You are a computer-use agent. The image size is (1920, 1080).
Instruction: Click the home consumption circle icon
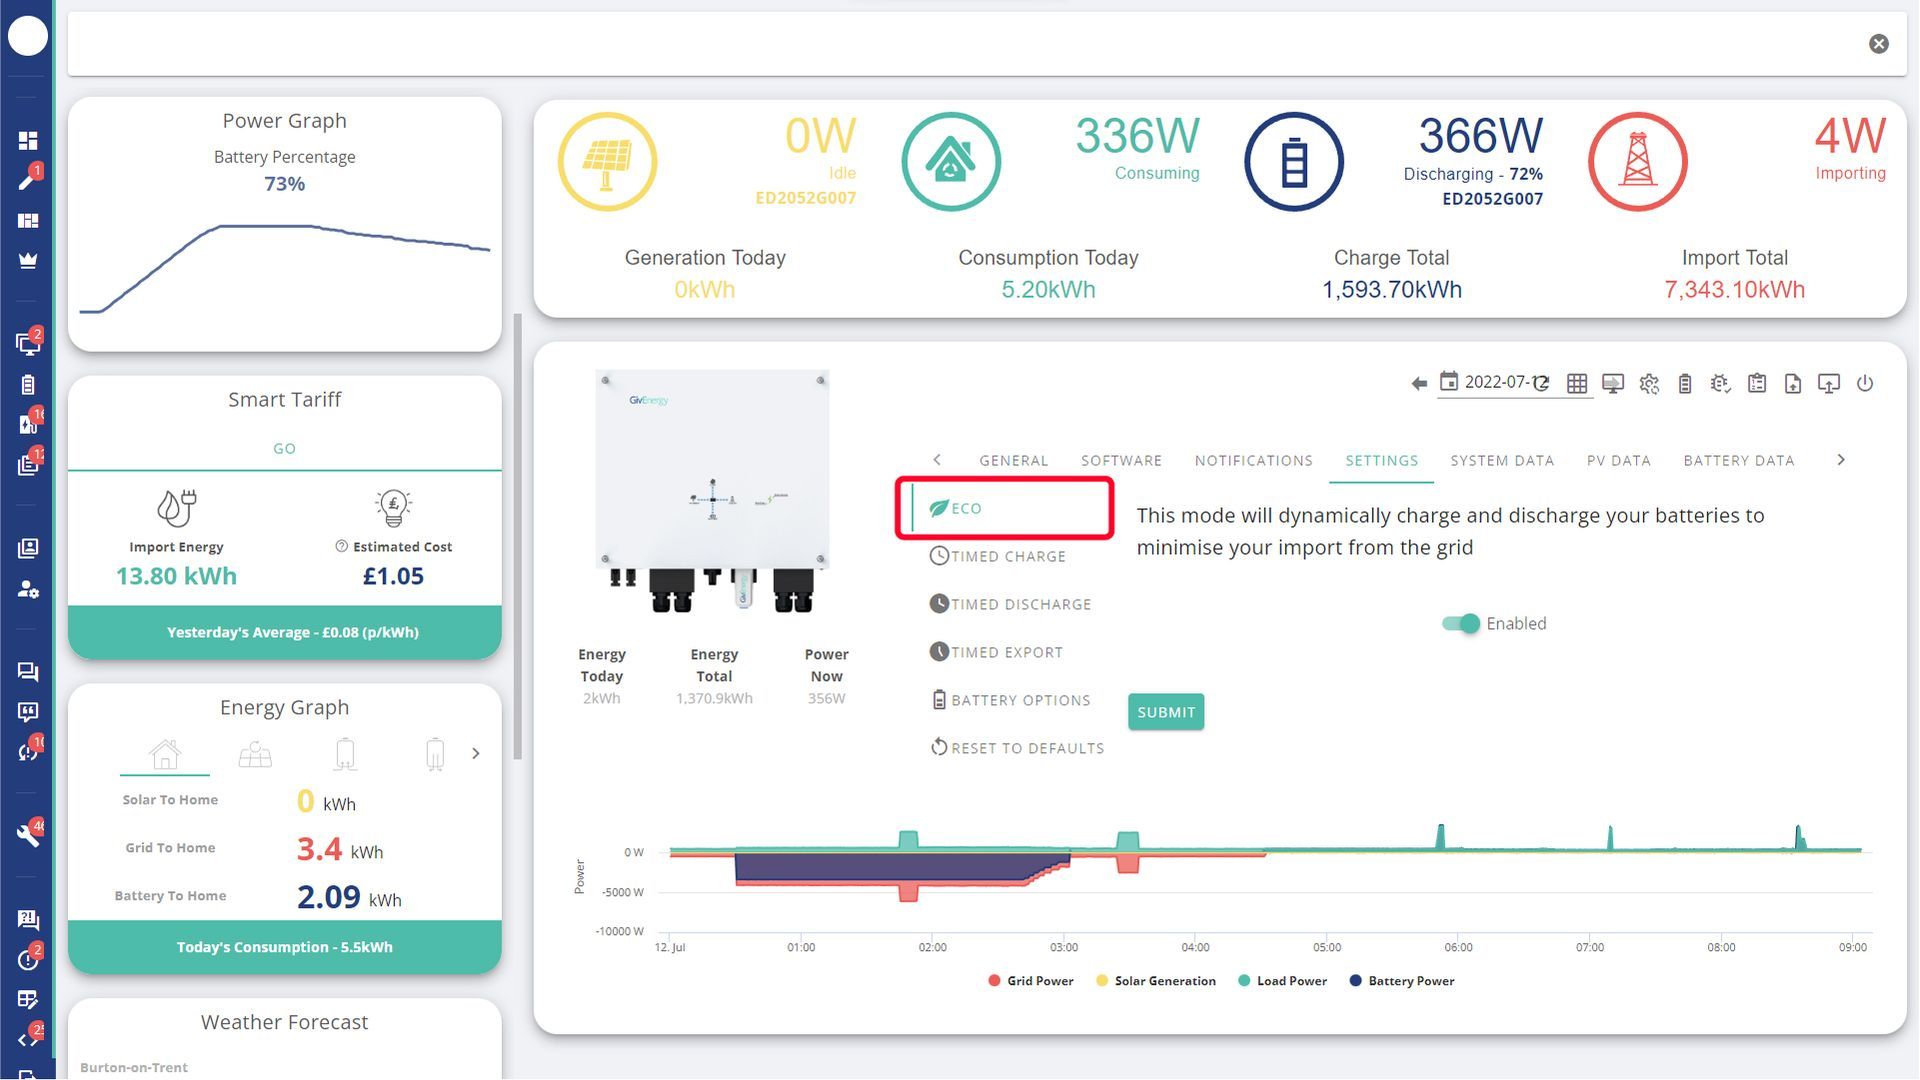pyautogui.click(x=951, y=162)
